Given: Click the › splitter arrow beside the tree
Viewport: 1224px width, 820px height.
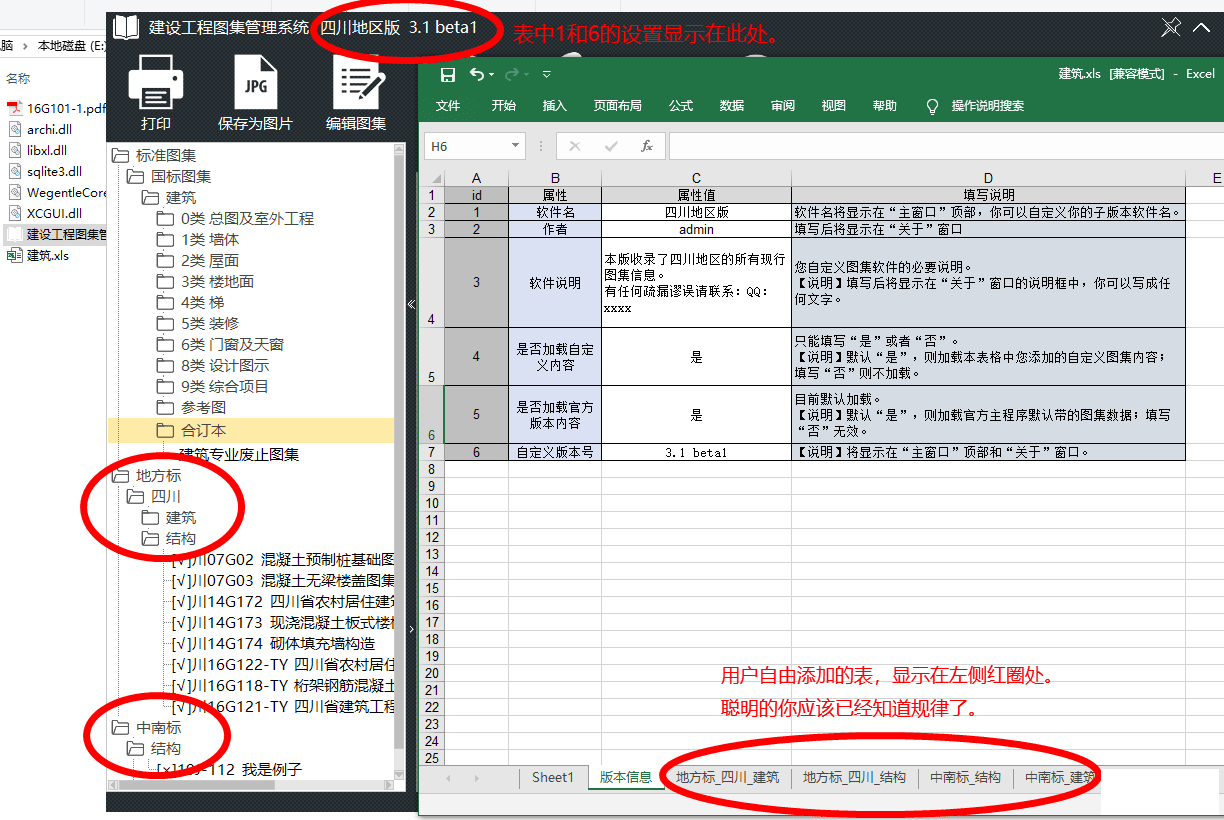Looking at the screenshot, I should click(411, 629).
